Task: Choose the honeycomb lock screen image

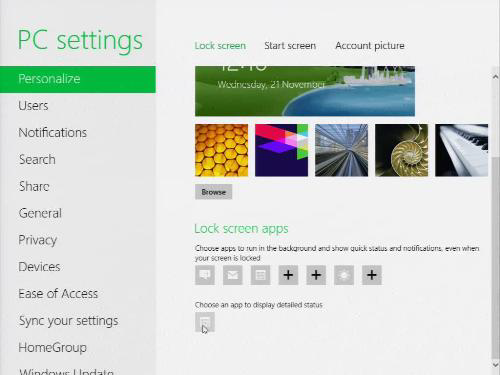Action: (x=221, y=150)
